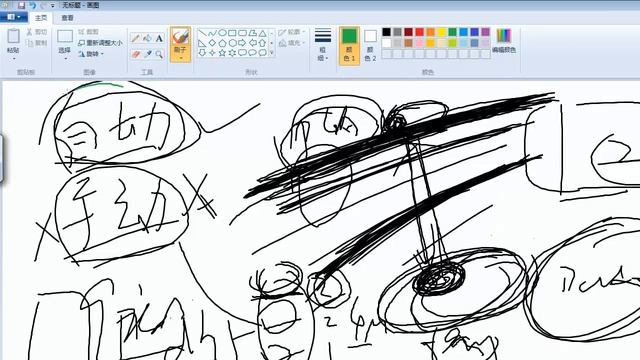The width and height of the screenshot is (640, 360).
Task: Choose the Oval callout shape
Action: point(253,53)
